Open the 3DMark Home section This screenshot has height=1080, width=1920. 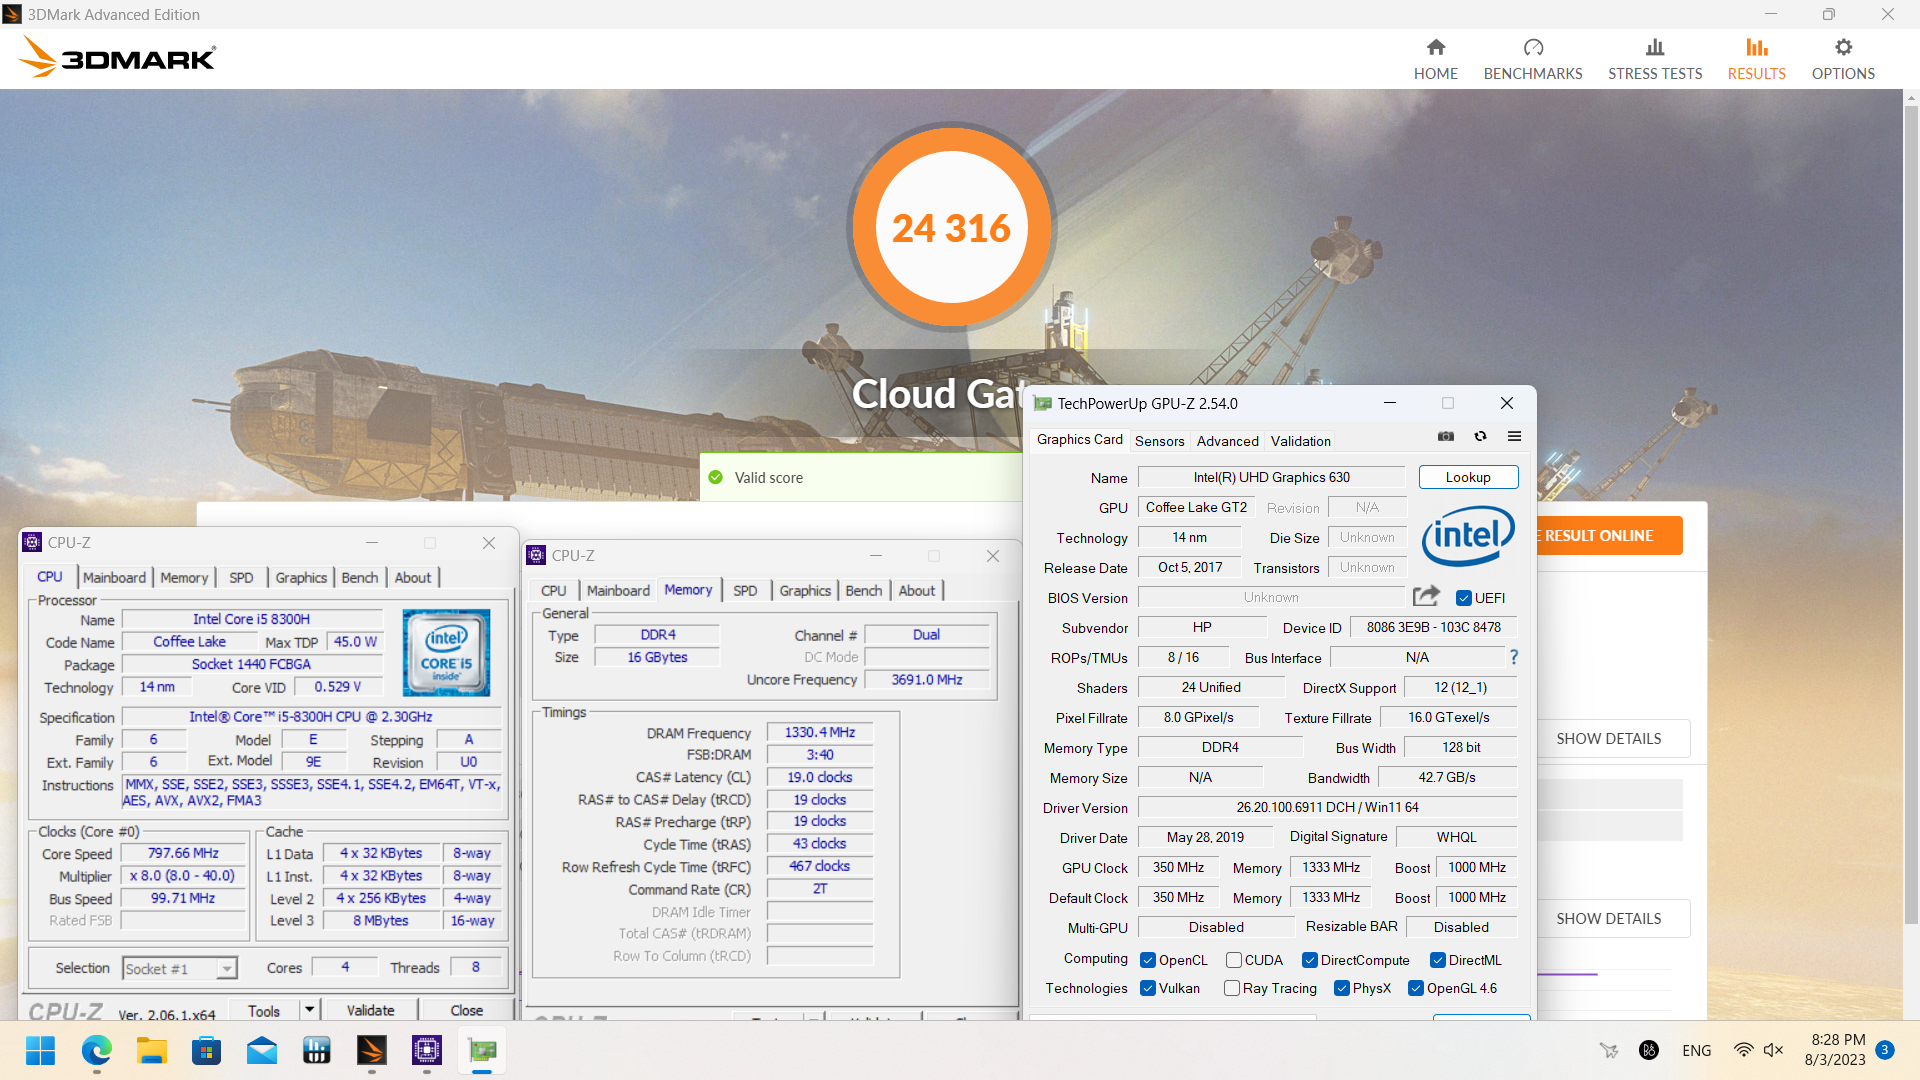pos(1435,59)
